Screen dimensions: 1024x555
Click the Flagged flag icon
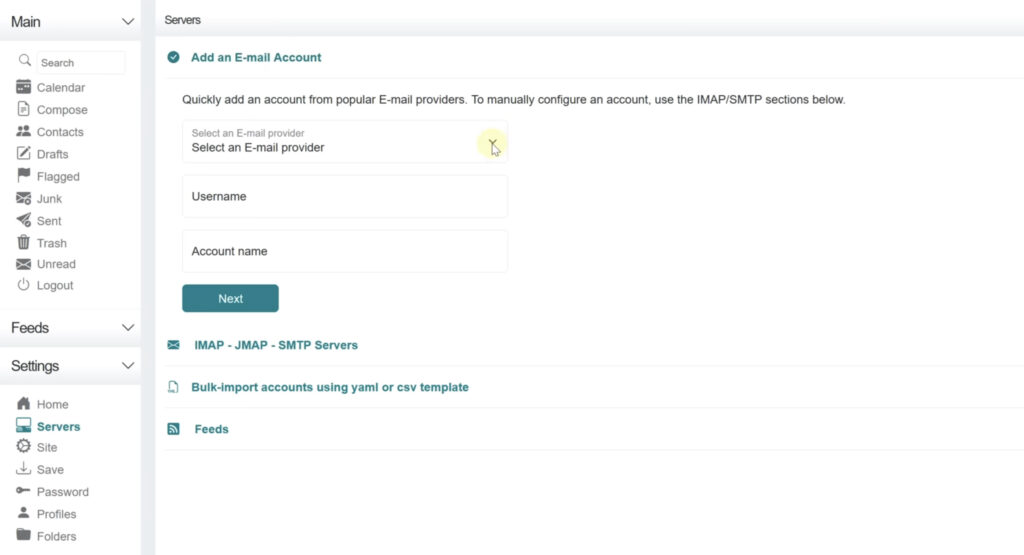click(x=24, y=175)
